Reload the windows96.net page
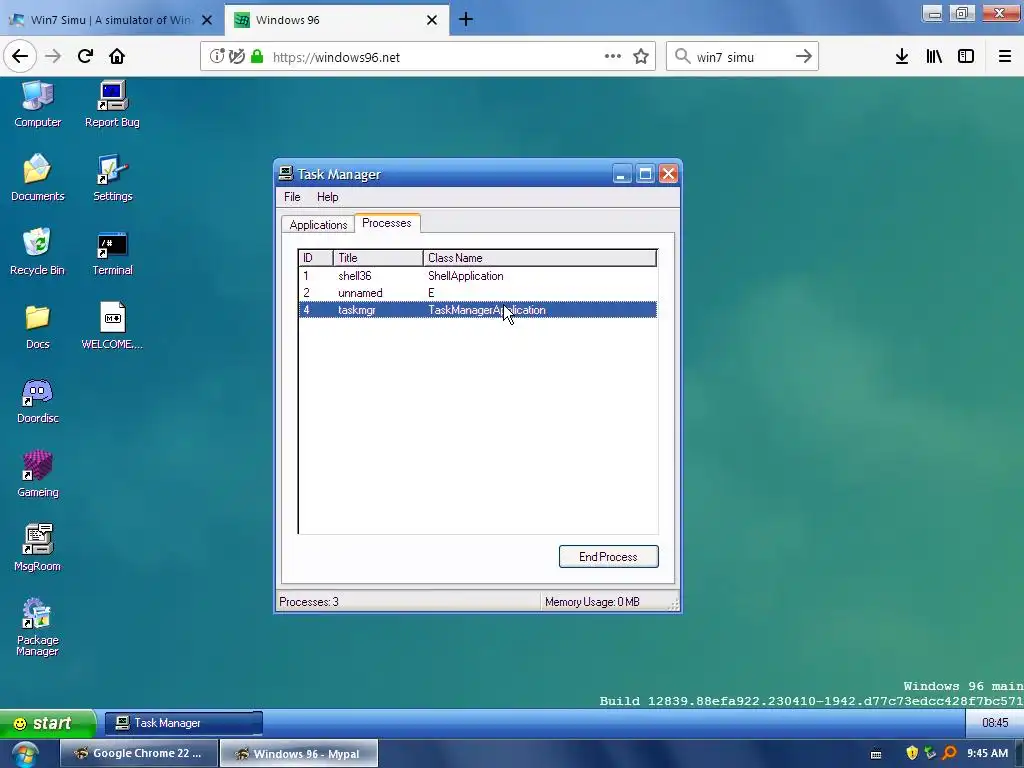 tap(85, 56)
